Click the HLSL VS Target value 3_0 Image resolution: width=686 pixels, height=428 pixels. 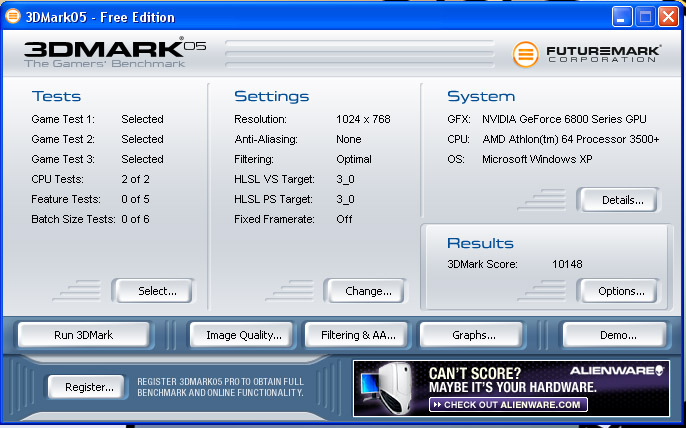coord(345,179)
